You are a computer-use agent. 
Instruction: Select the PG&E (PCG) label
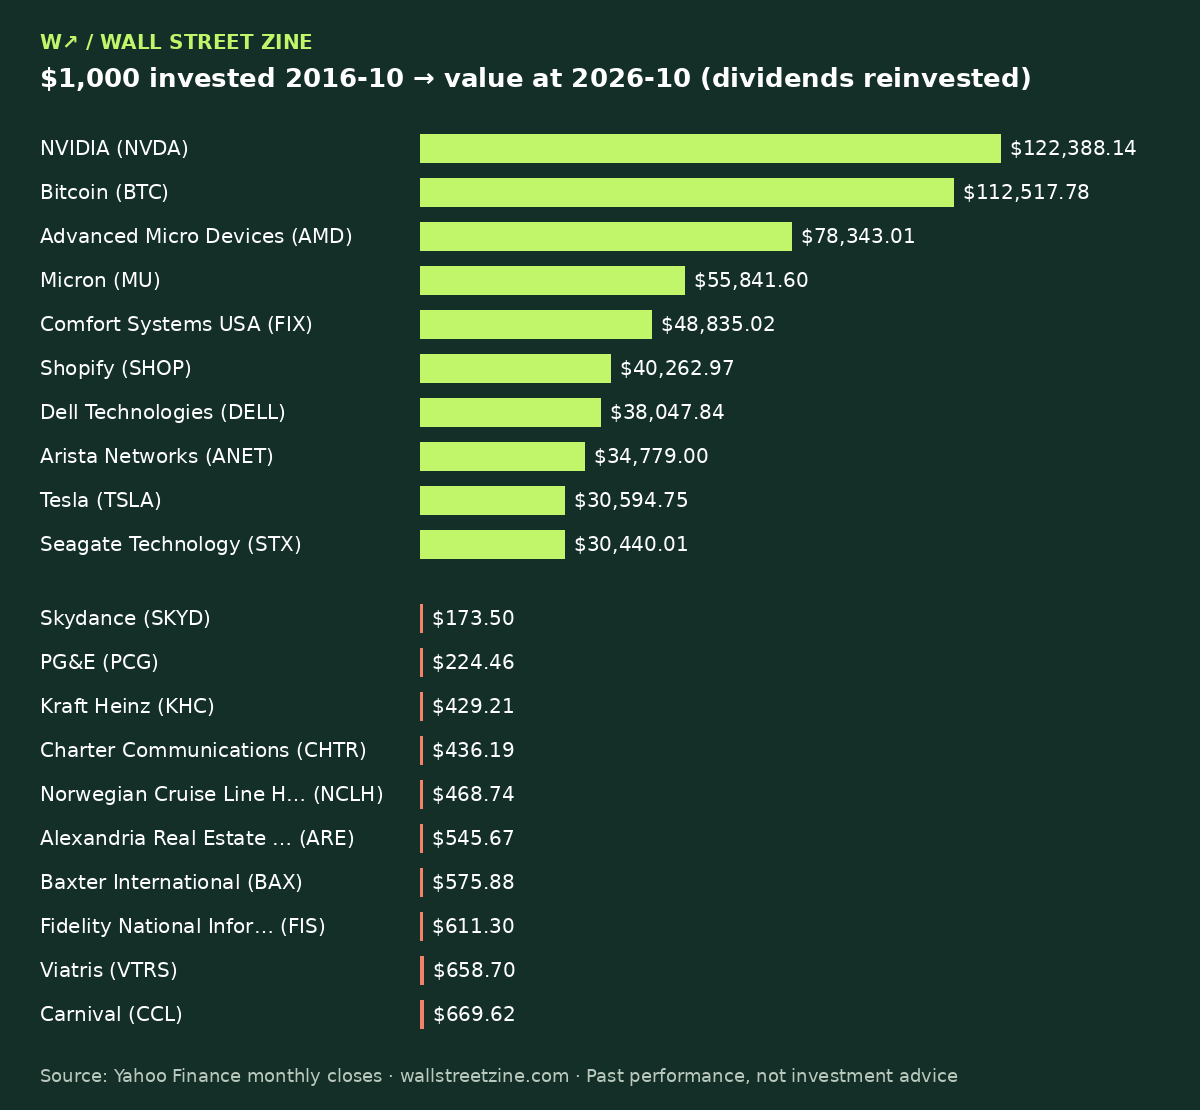tap(99, 663)
